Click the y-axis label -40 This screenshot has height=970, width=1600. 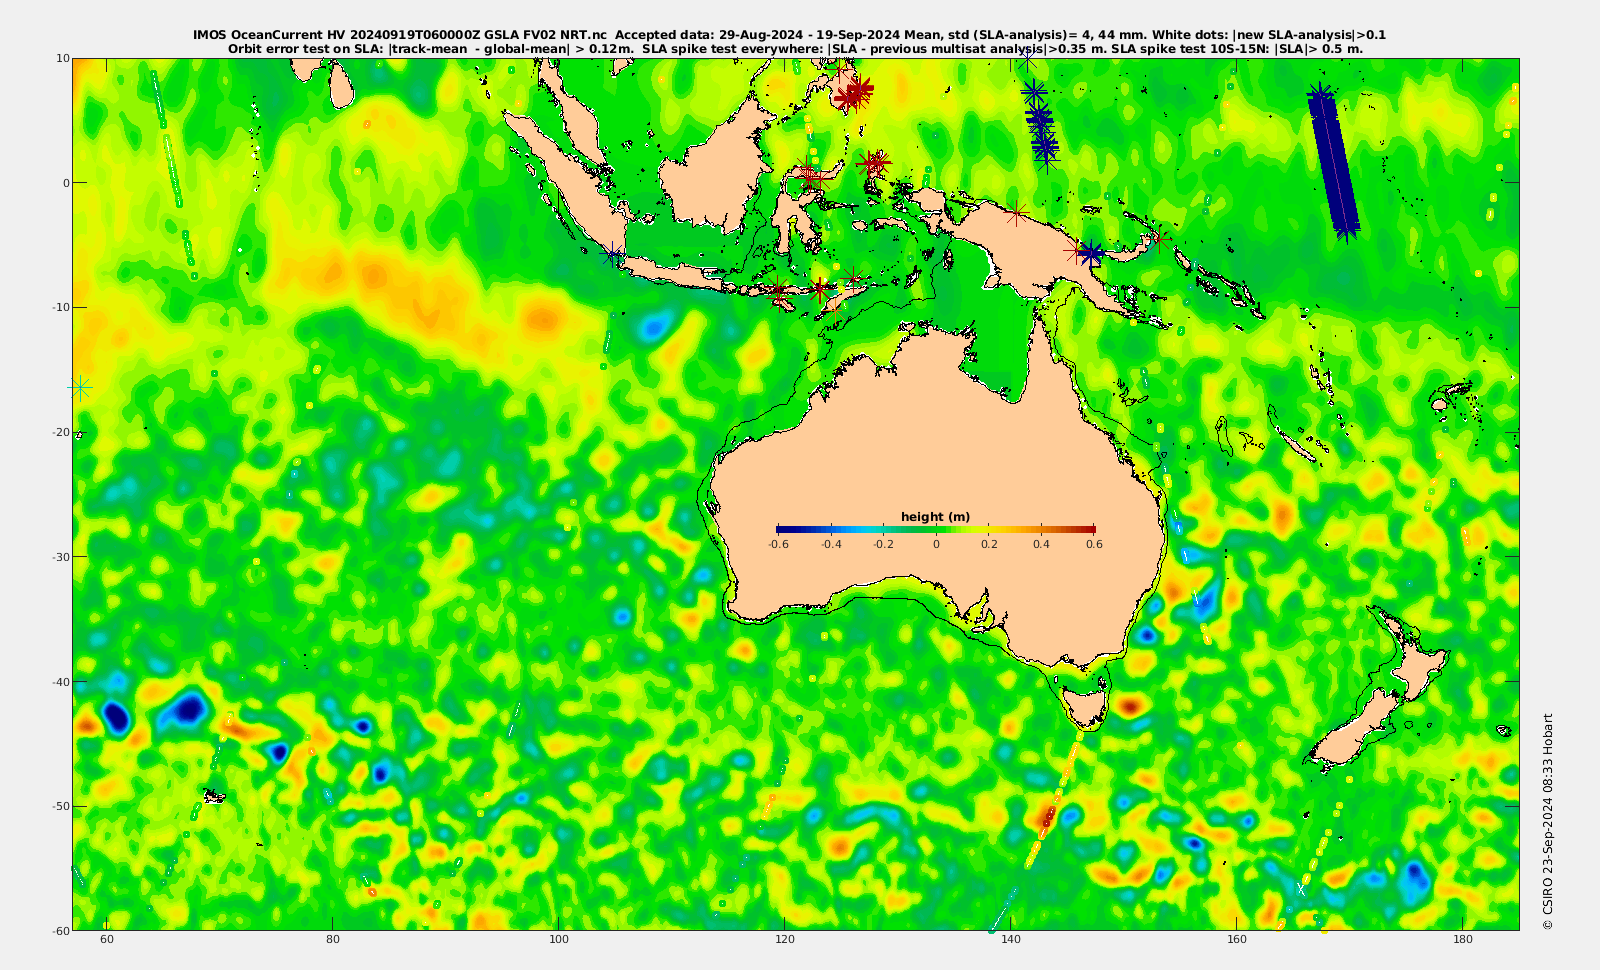click(x=60, y=682)
